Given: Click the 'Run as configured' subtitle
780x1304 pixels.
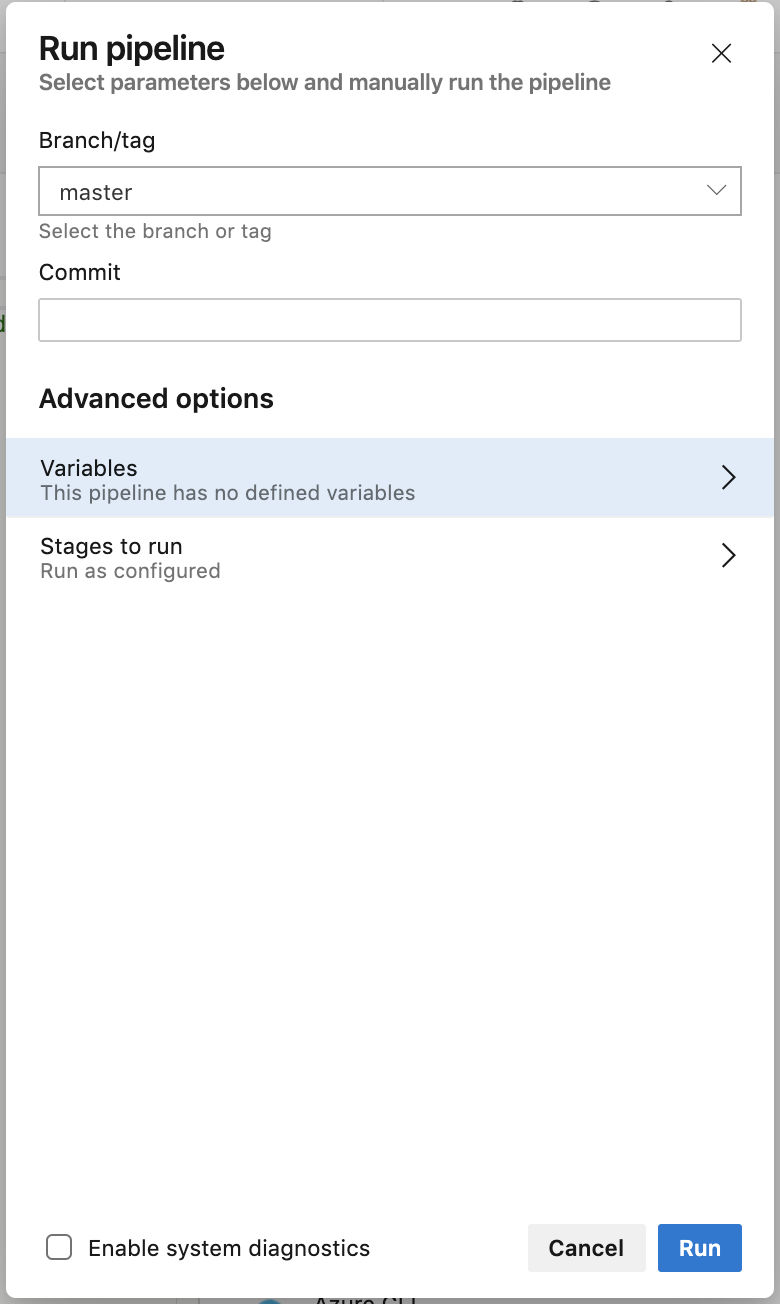Looking at the screenshot, I should point(130,571).
